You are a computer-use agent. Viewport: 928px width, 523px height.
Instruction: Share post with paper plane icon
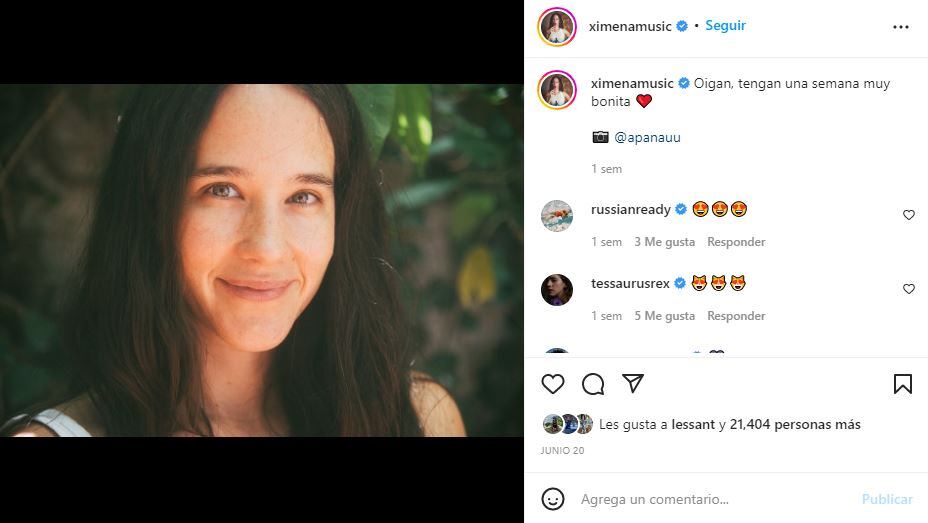632,384
